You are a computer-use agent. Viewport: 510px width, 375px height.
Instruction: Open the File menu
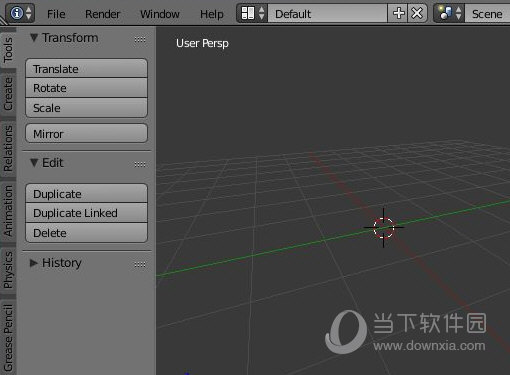coord(56,14)
